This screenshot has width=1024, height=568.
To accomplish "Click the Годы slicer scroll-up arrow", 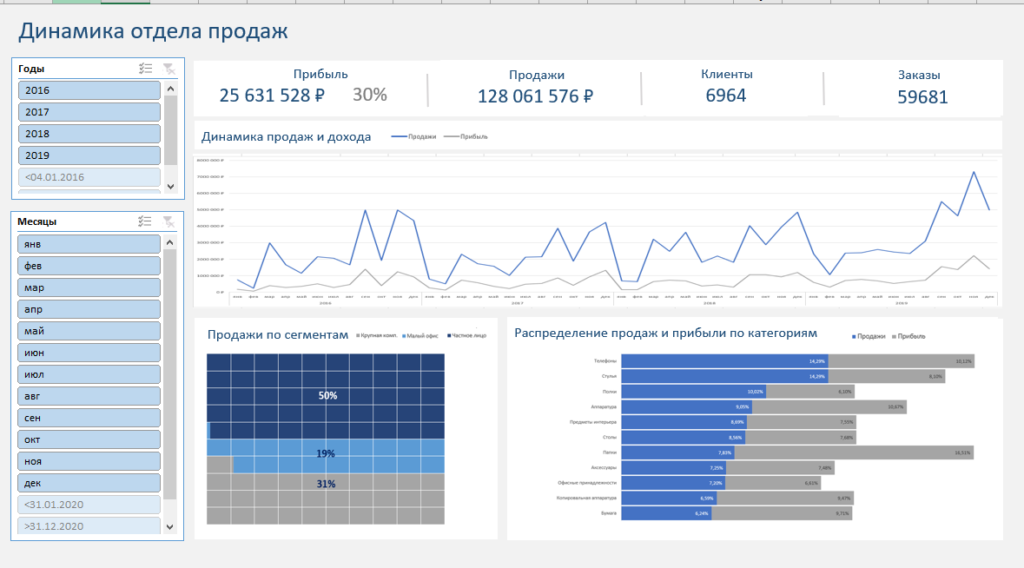I will (171, 88).
